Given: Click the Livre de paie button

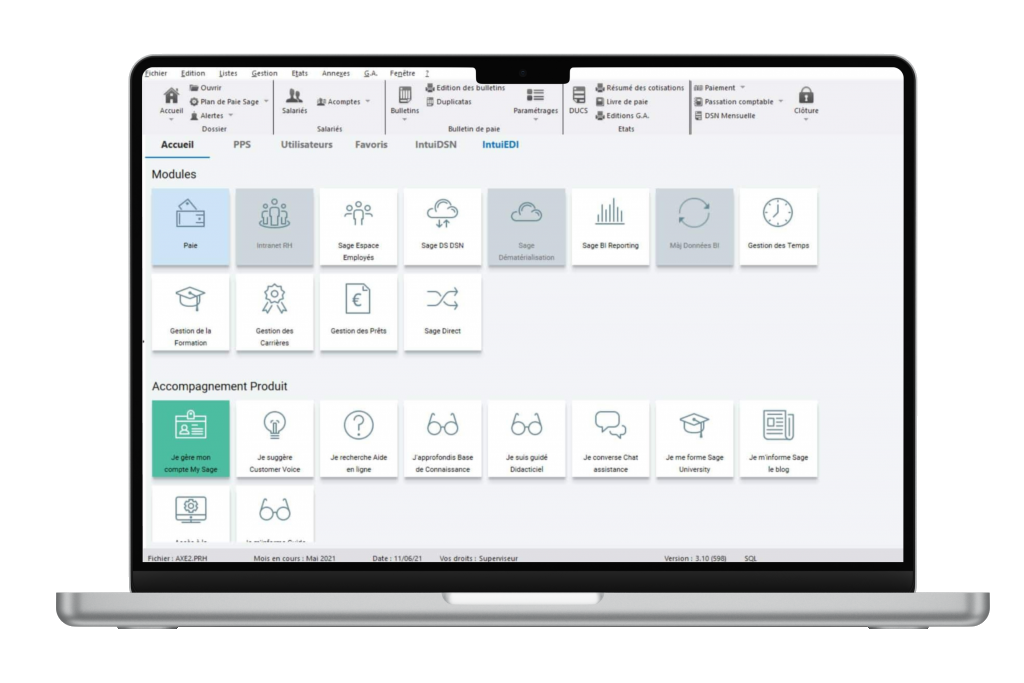Looking at the screenshot, I should [x=622, y=102].
